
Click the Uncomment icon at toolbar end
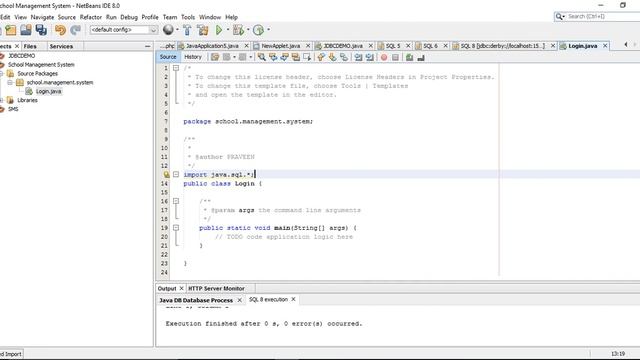coord(421,58)
